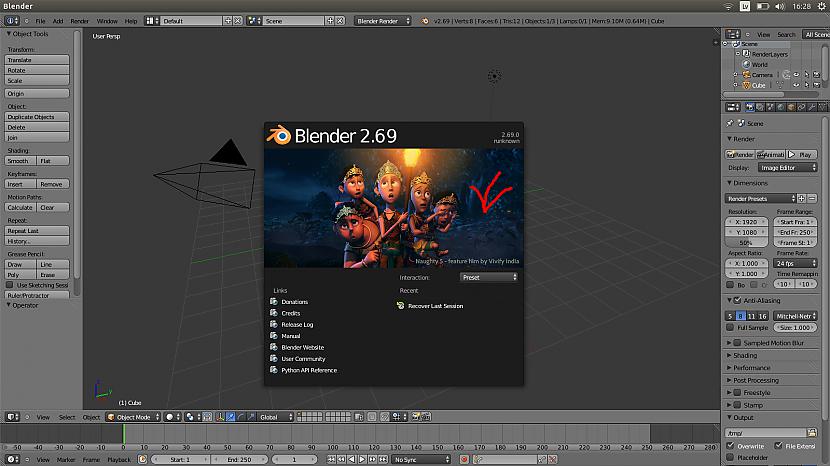Open the File menu
This screenshot has width=830, height=466.
40,21
